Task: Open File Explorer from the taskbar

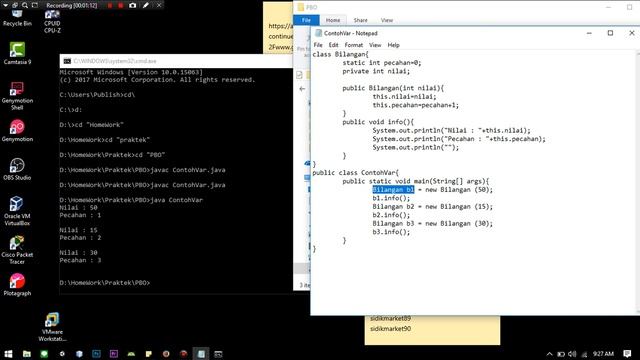Action: 27,354
